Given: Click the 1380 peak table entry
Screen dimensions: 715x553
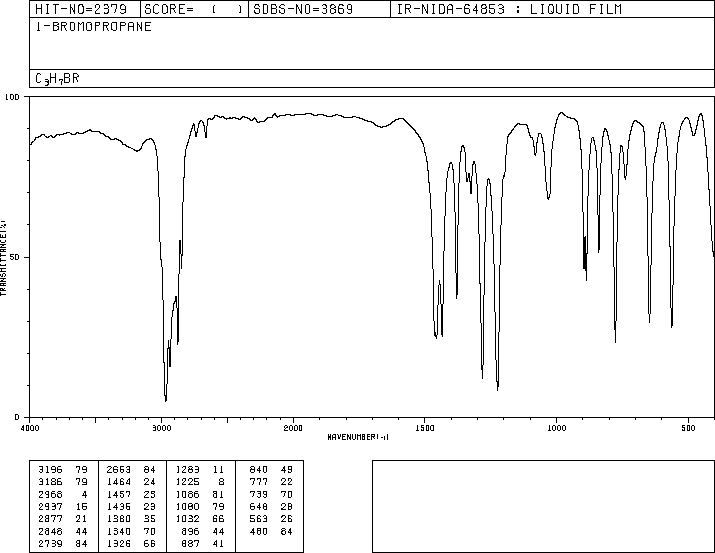Looking at the screenshot, I should [x=131, y=519].
